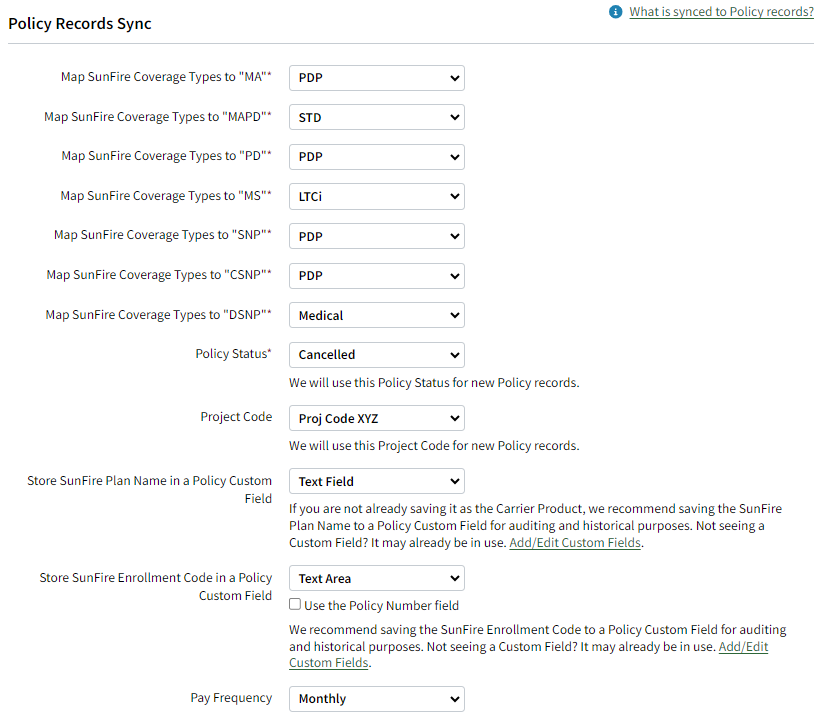Click "We will use this Policy Status" helper text
Screen dimensions: 820x722
click(x=434, y=383)
